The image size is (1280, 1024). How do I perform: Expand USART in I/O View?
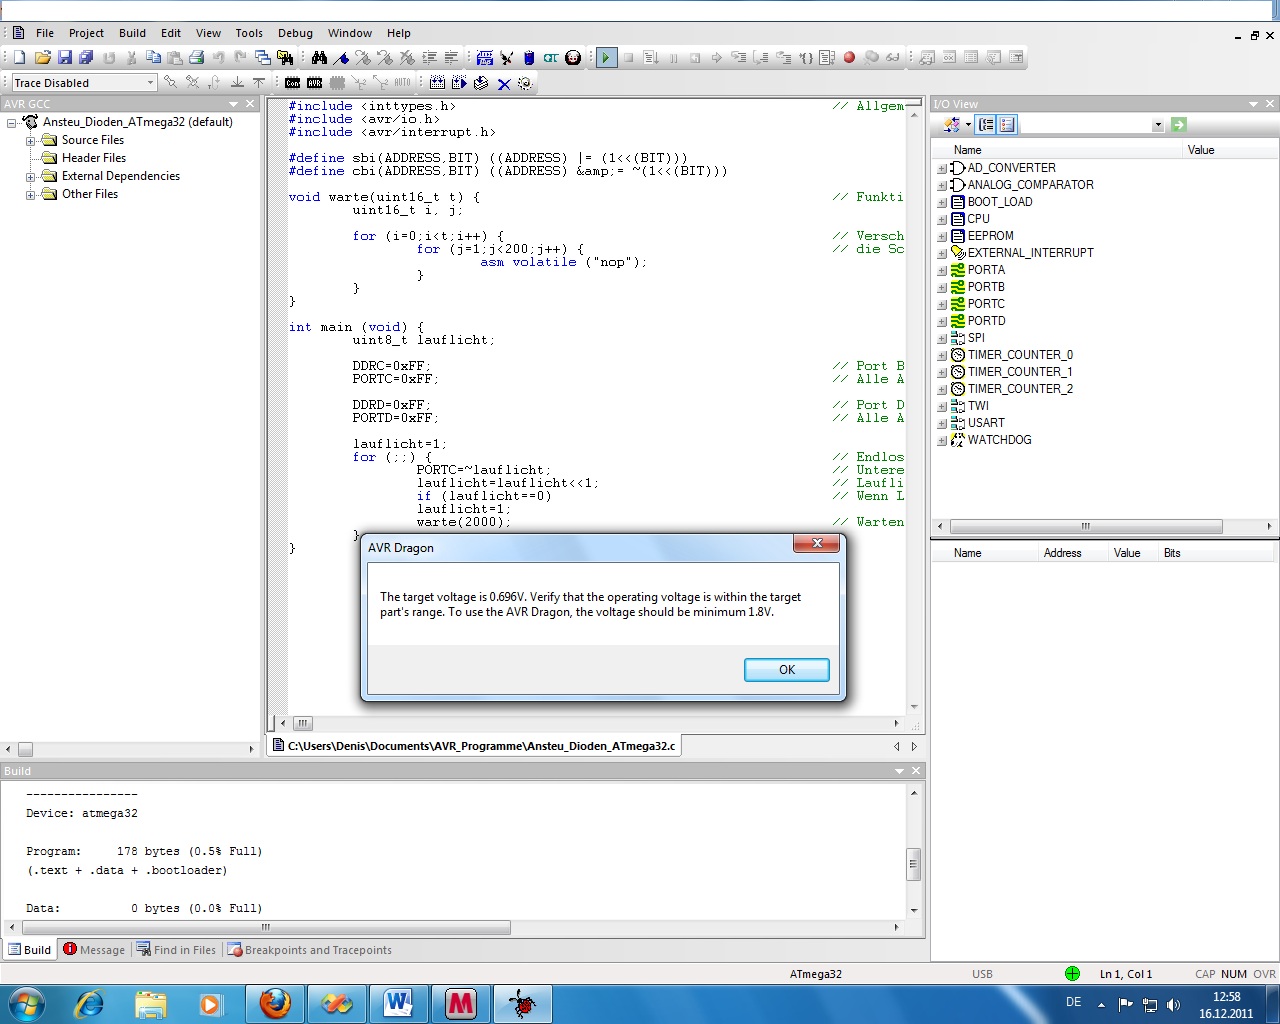pyautogui.click(x=941, y=424)
